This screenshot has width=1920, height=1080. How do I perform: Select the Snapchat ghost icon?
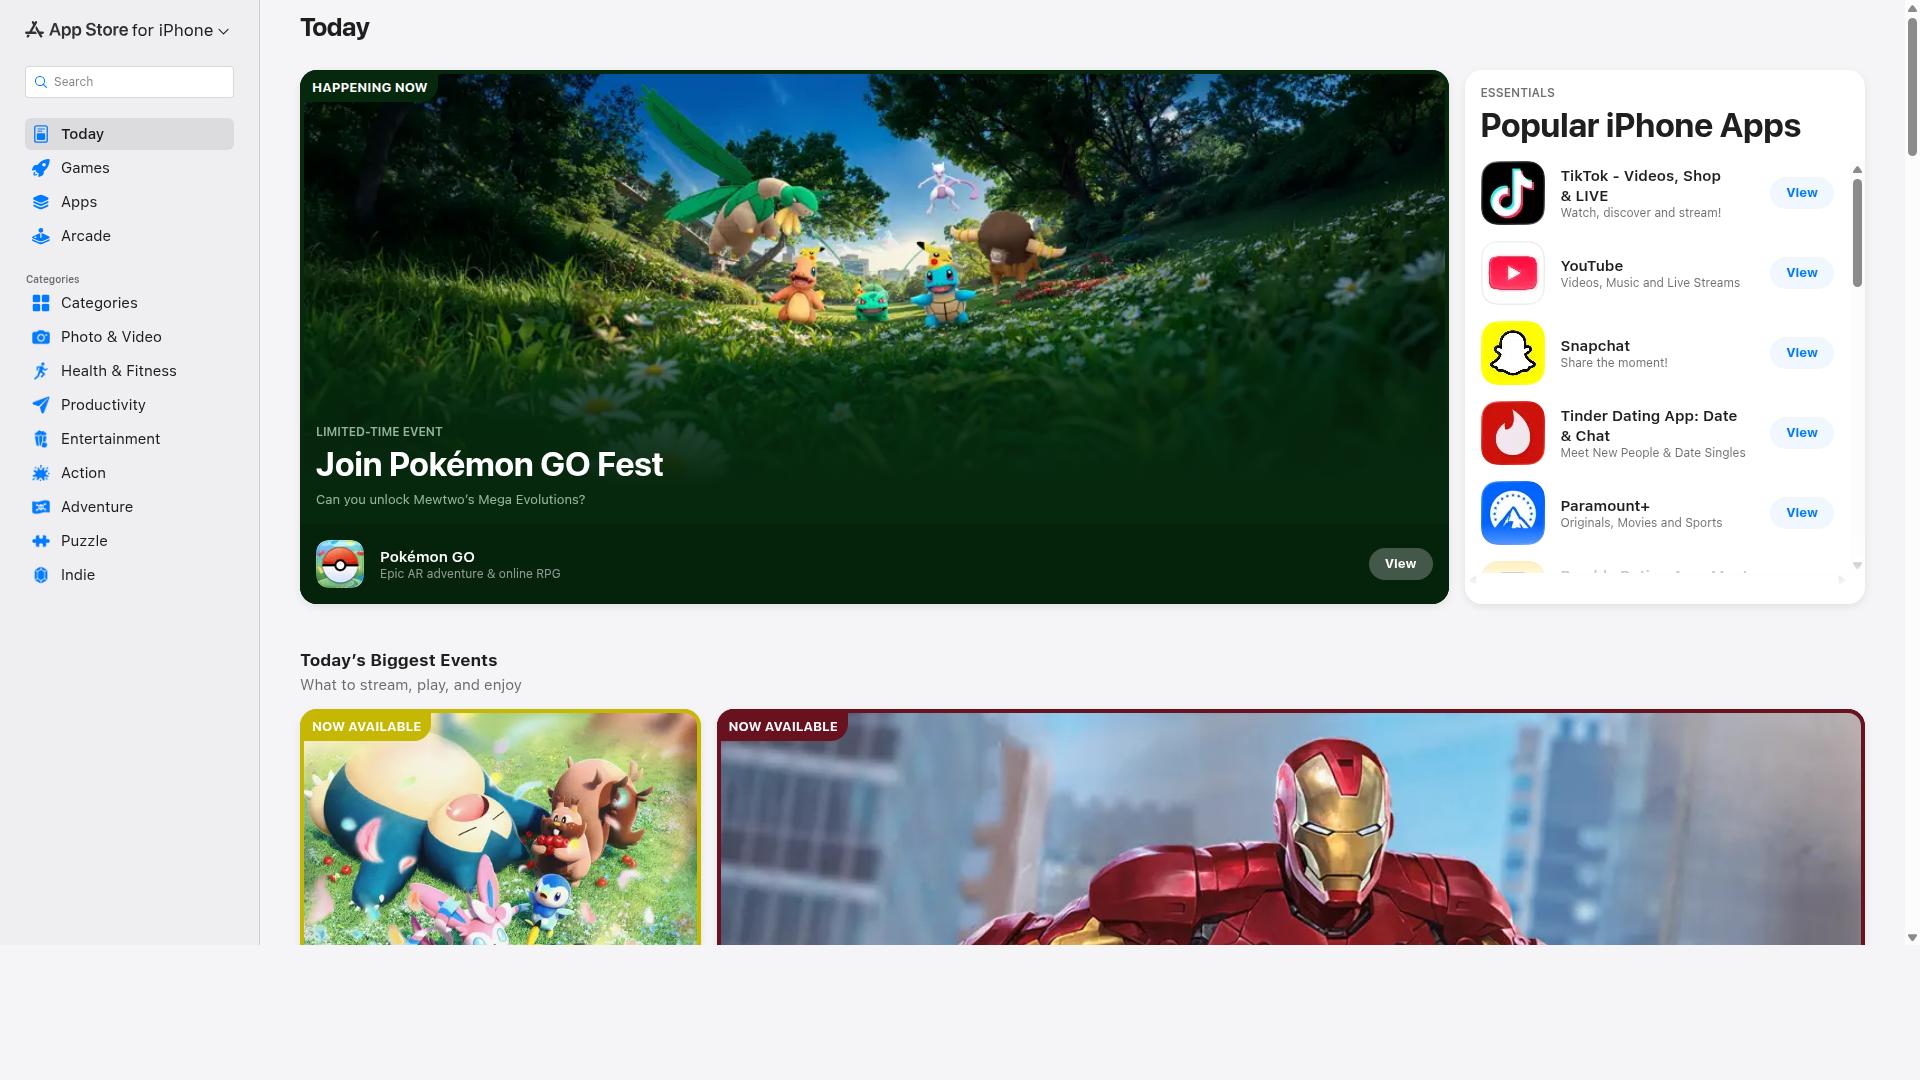pos(1512,353)
